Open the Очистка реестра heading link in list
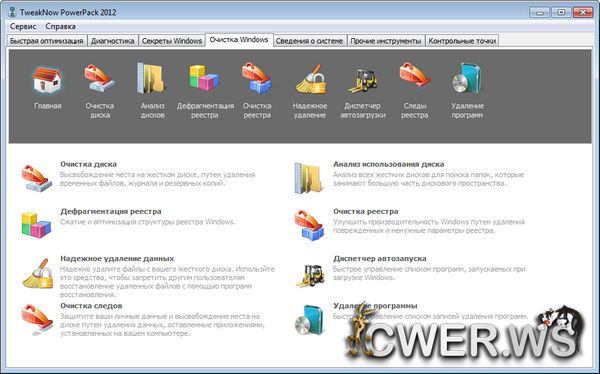 pyautogui.click(x=365, y=211)
